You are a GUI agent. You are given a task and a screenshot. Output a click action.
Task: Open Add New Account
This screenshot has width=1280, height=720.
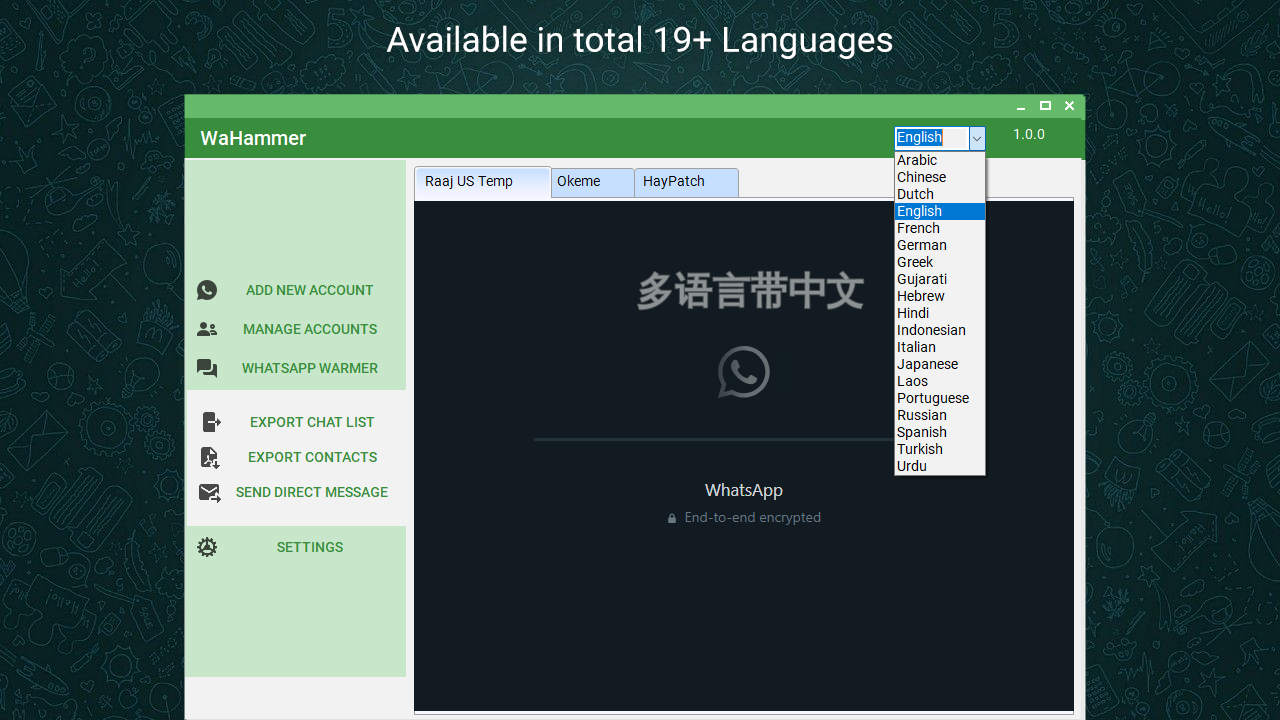[x=309, y=290]
